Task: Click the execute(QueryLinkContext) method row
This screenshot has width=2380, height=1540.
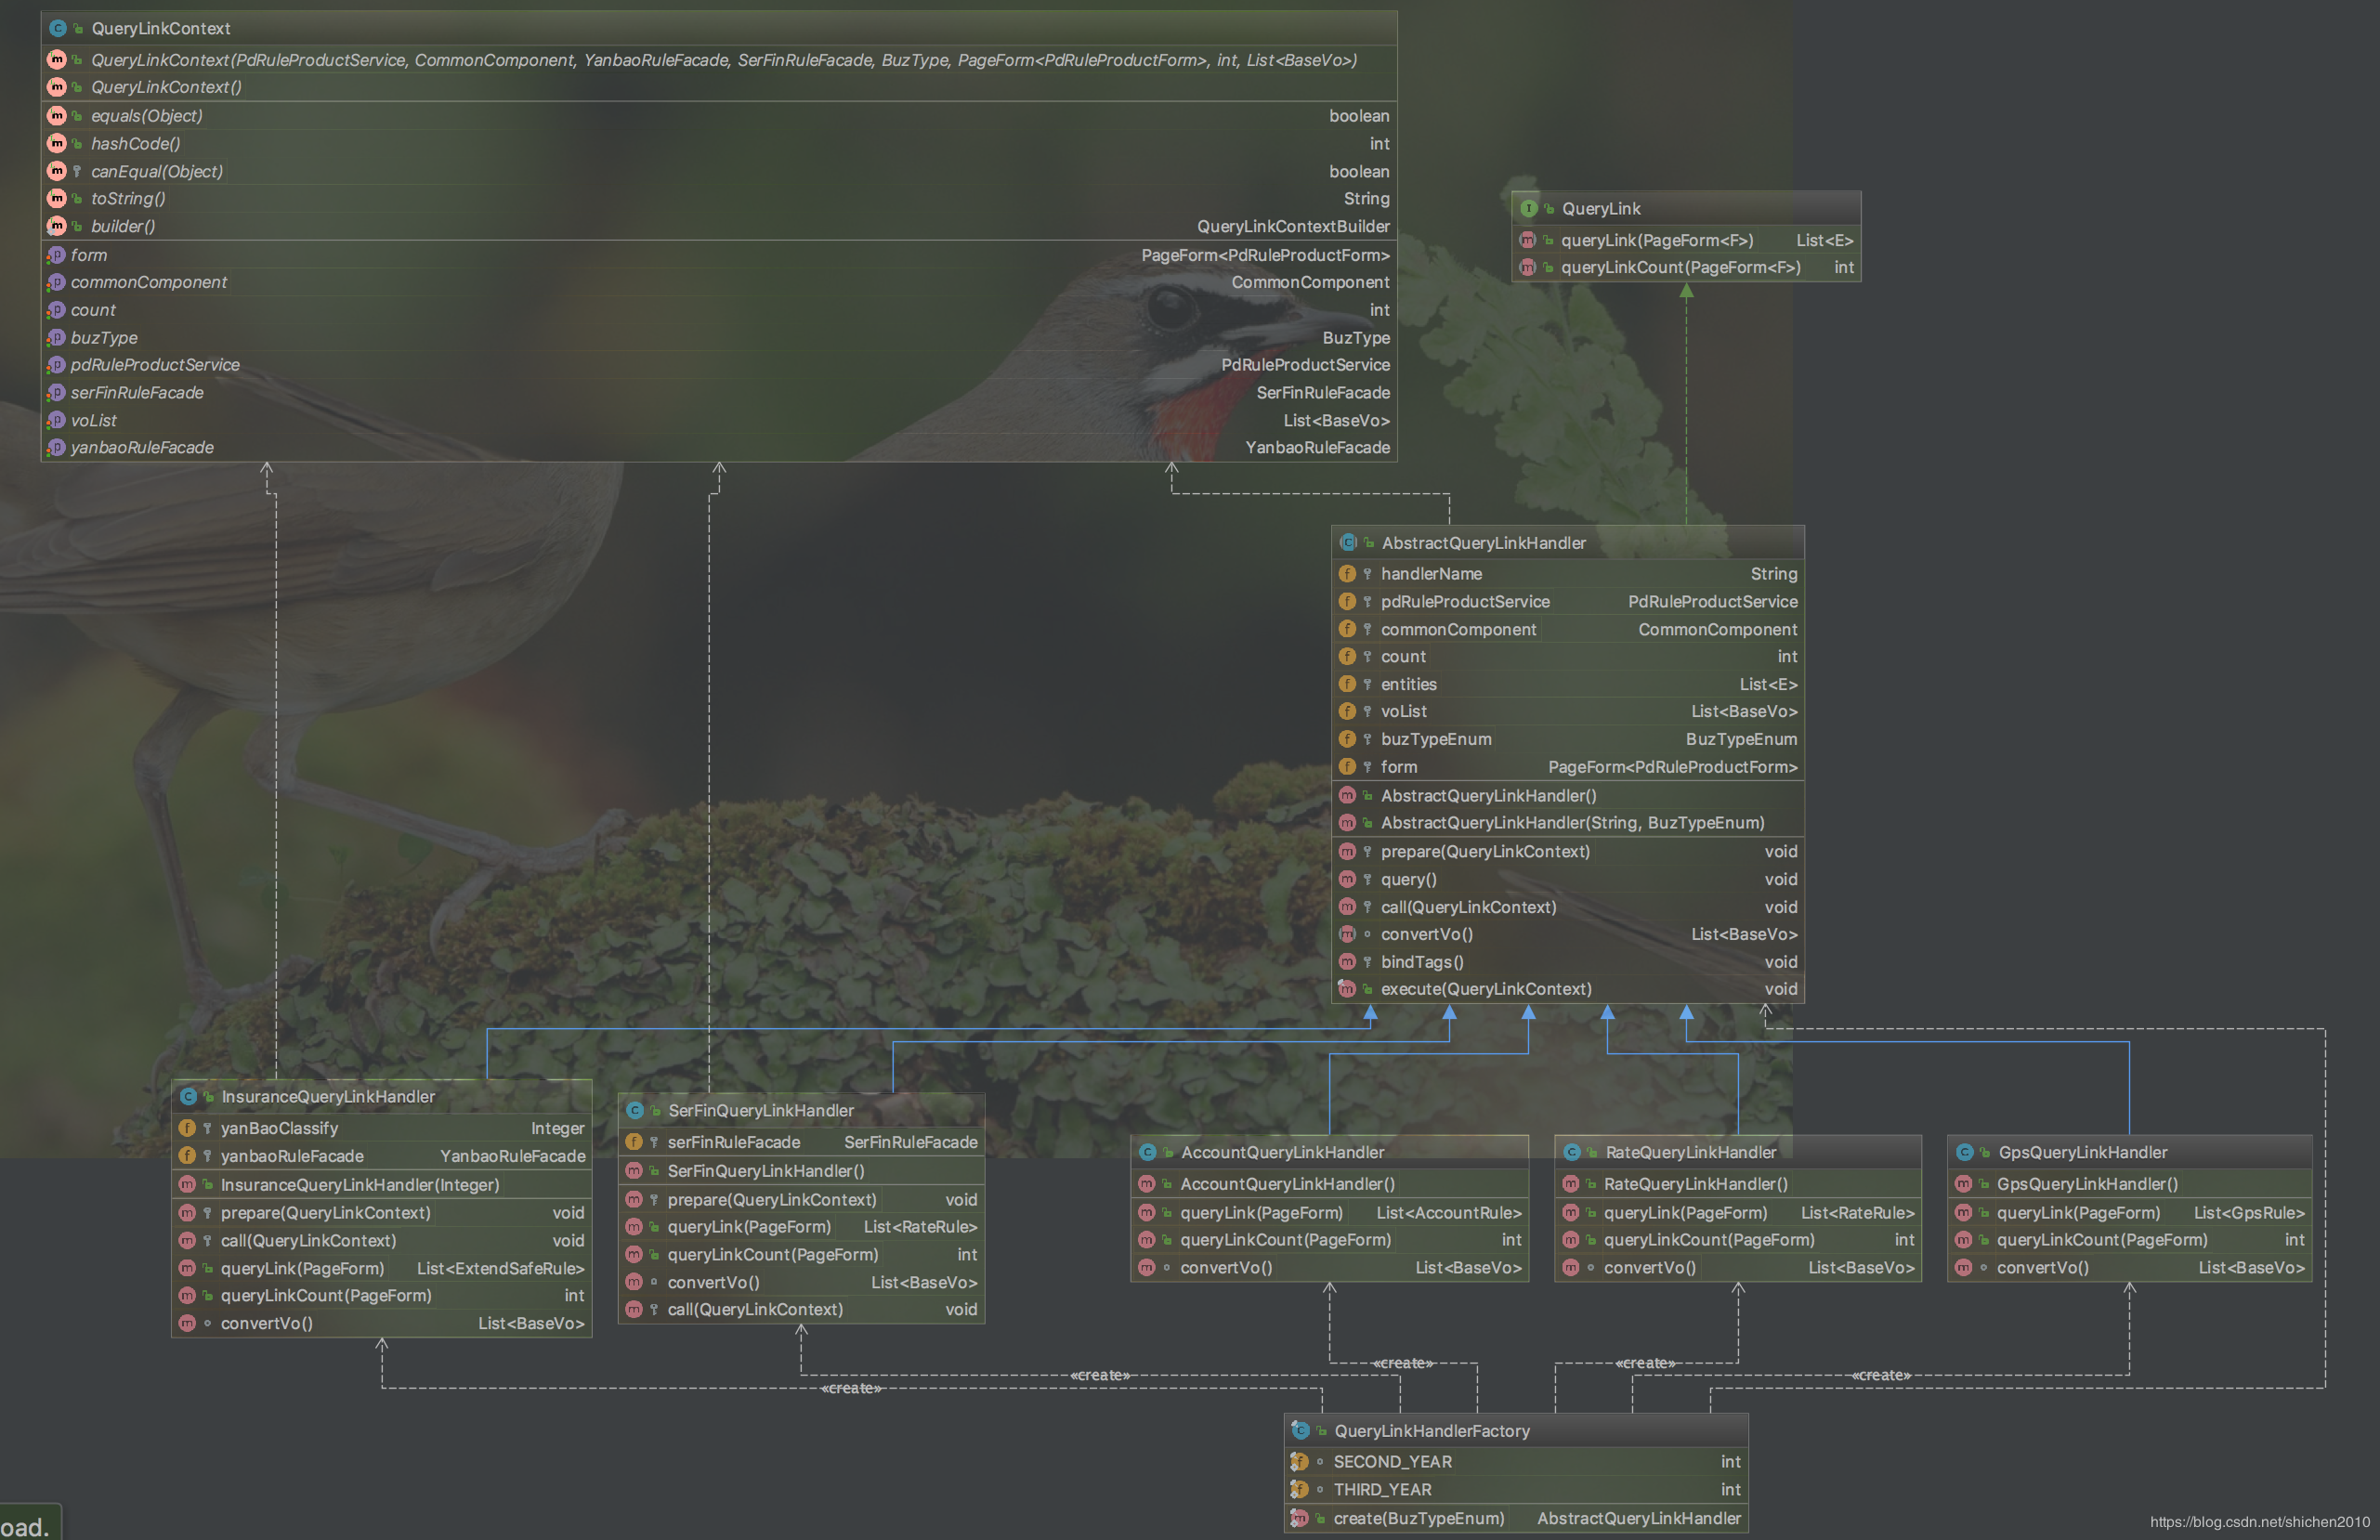Action: click(x=1485, y=989)
